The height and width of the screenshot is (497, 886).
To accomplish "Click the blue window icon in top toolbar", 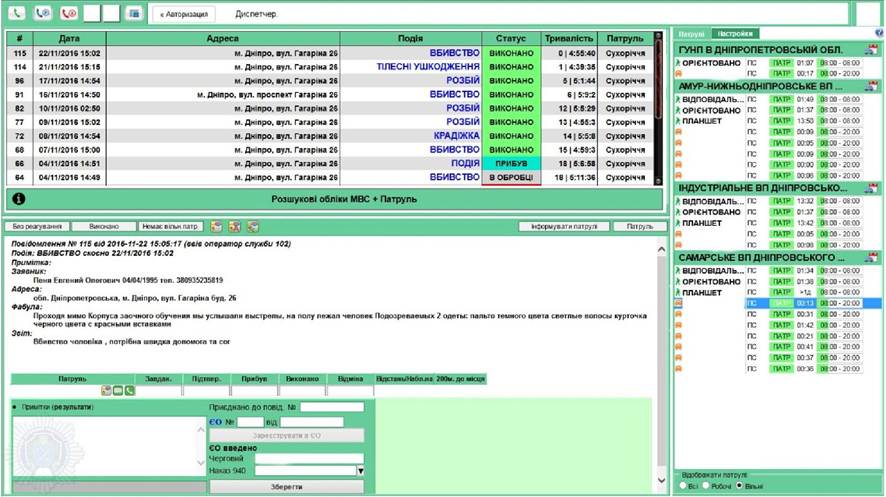I will (x=134, y=13).
